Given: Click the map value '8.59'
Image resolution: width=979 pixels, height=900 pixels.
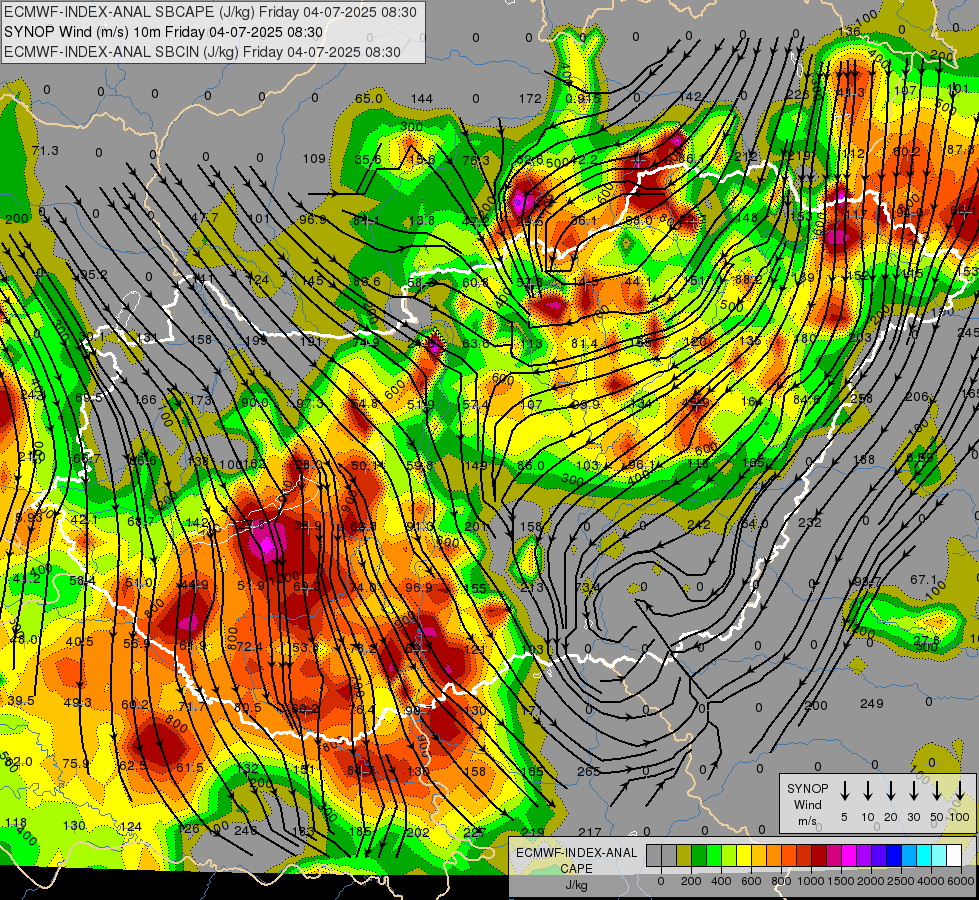Looking at the screenshot, I should [x=920, y=457].
